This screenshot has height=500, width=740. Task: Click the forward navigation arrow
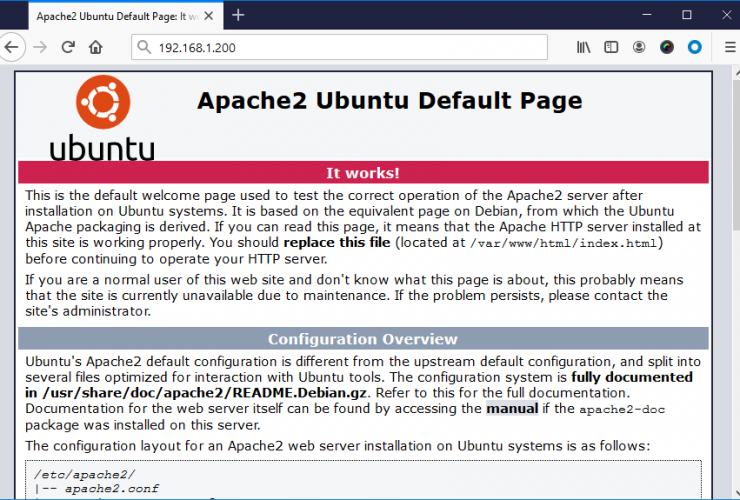[40, 47]
